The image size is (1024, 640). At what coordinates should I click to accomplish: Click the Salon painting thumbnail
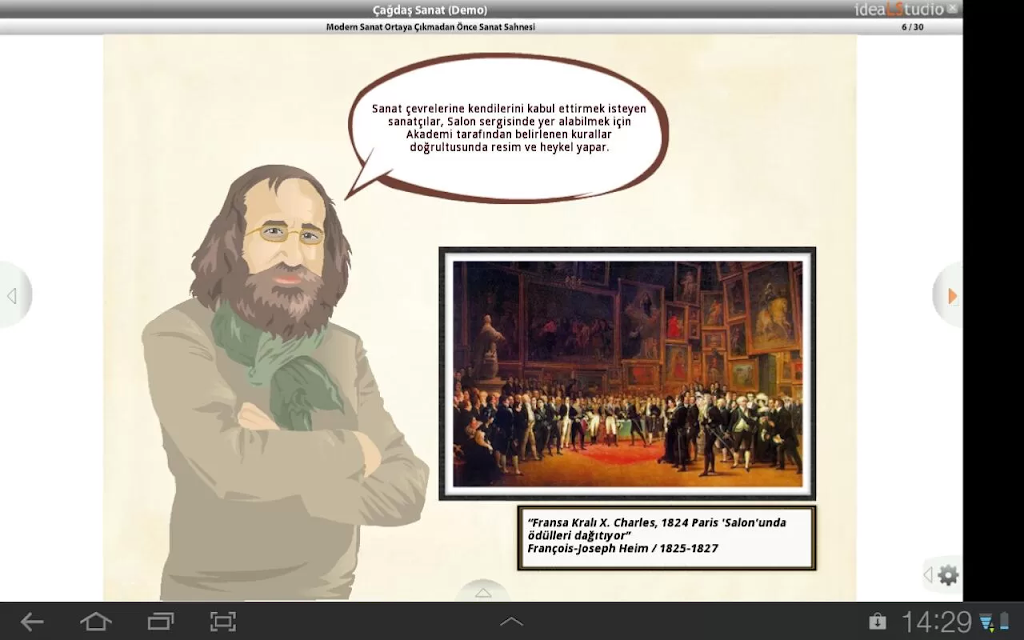[x=627, y=374]
